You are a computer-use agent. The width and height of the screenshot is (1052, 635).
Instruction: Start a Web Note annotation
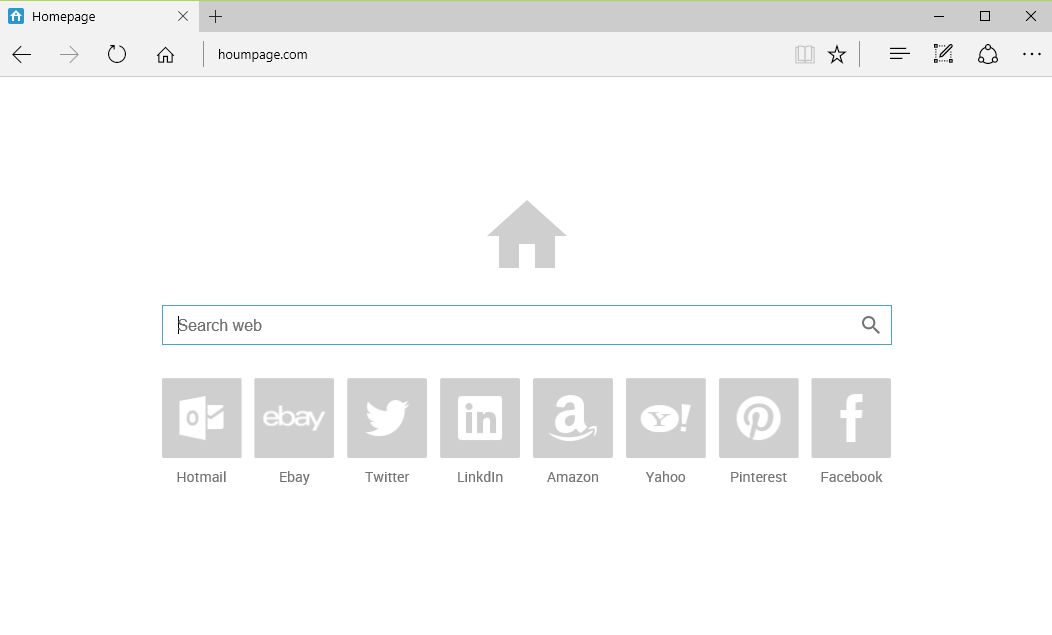click(x=942, y=54)
